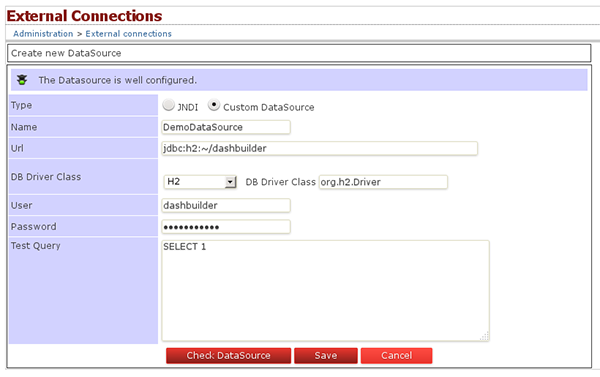Click the 'Password' row label
The width and height of the screenshot is (600, 377).
[34, 227]
